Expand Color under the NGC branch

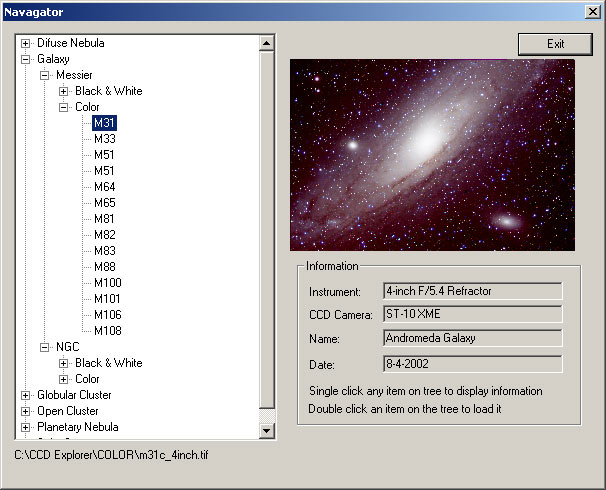point(64,379)
